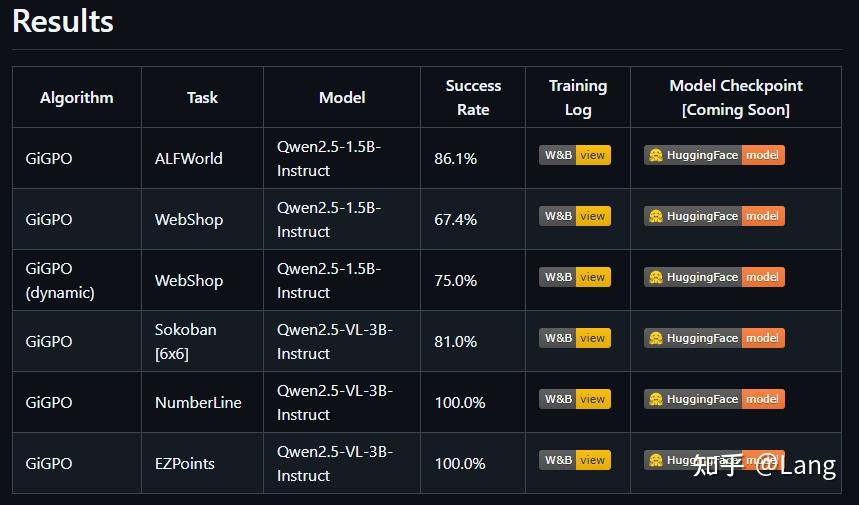Open W&B training log for WebShop 67.4%
The width and height of the screenshot is (859, 505).
pyautogui.click(x=575, y=216)
